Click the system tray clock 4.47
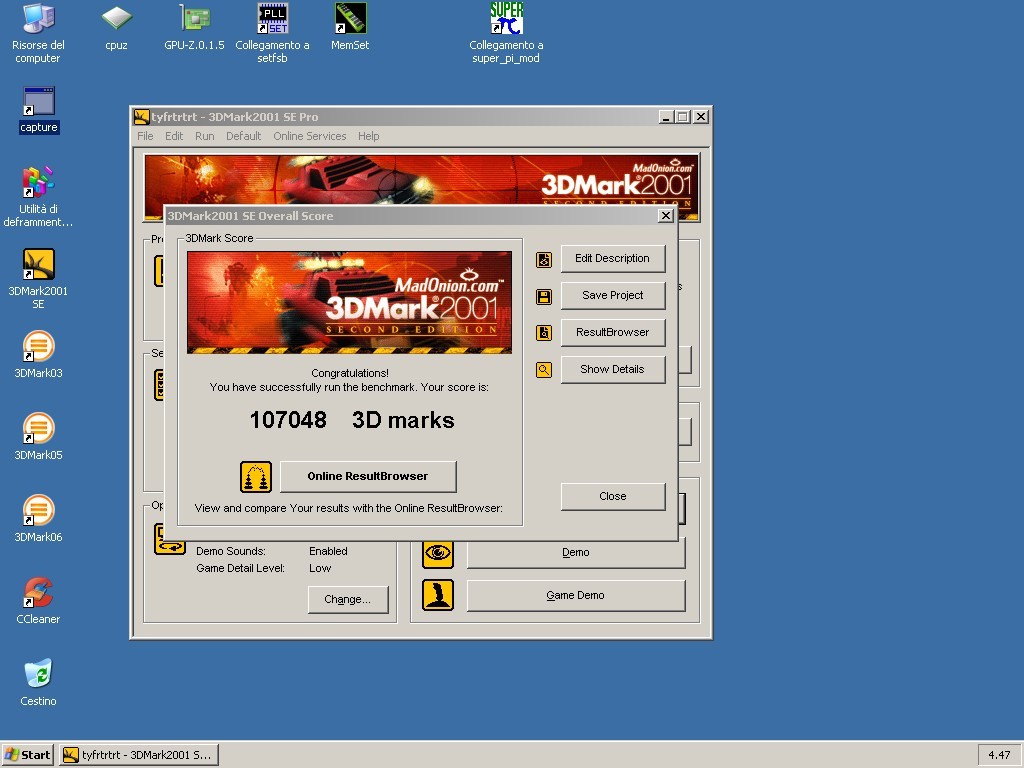Screen dimensions: 1024x768 point(999,755)
